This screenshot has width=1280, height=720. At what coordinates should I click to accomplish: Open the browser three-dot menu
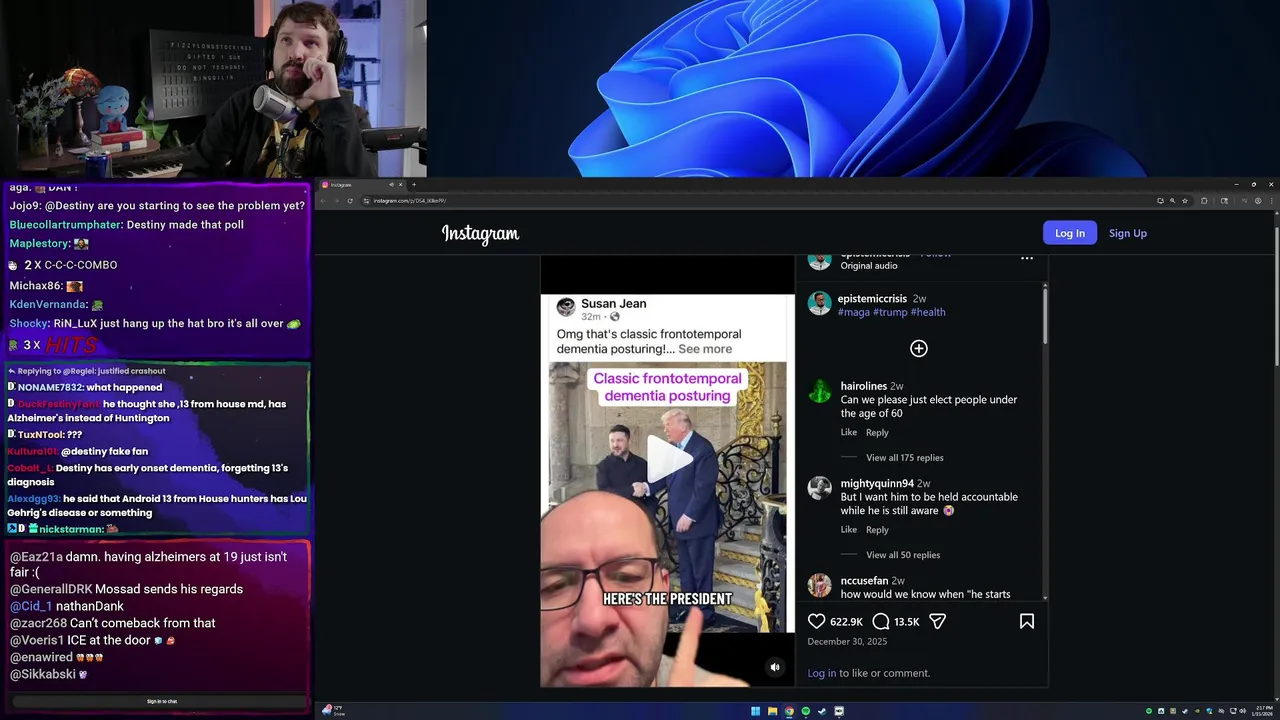click(x=1270, y=201)
